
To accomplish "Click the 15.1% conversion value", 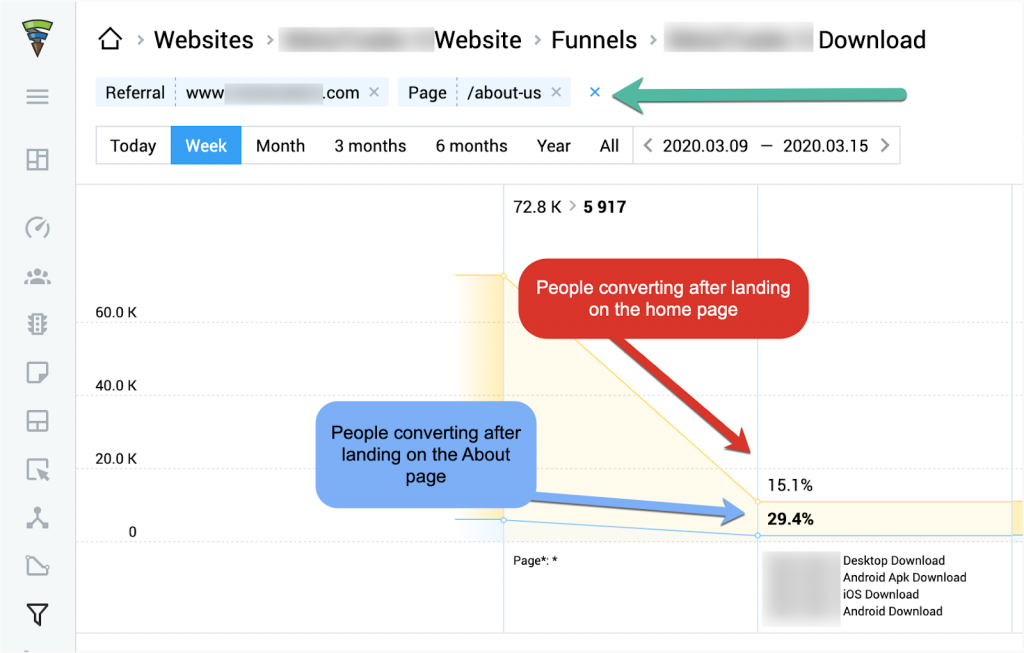I will [x=790, y=485].
